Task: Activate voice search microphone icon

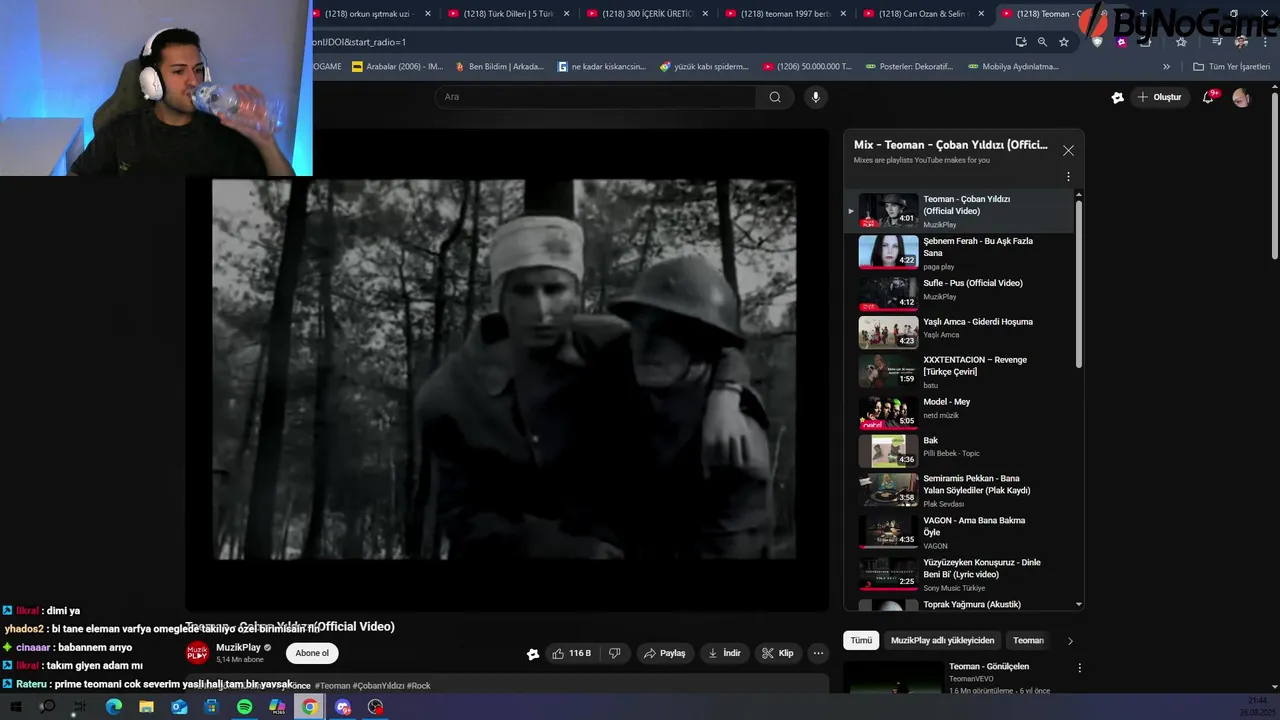Action: [816, 97]
